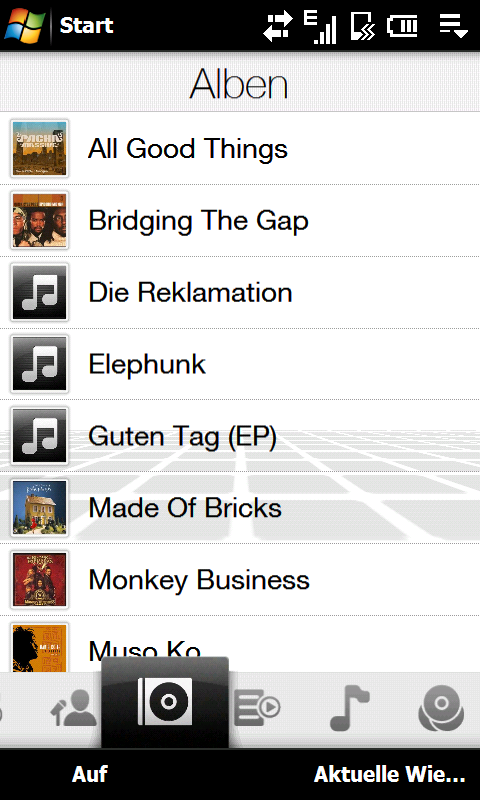Image resolution: width=480 pixels, height=800 pixels.
Task: Select the Bridging The Gap album cover
Action: click(40, 220)
